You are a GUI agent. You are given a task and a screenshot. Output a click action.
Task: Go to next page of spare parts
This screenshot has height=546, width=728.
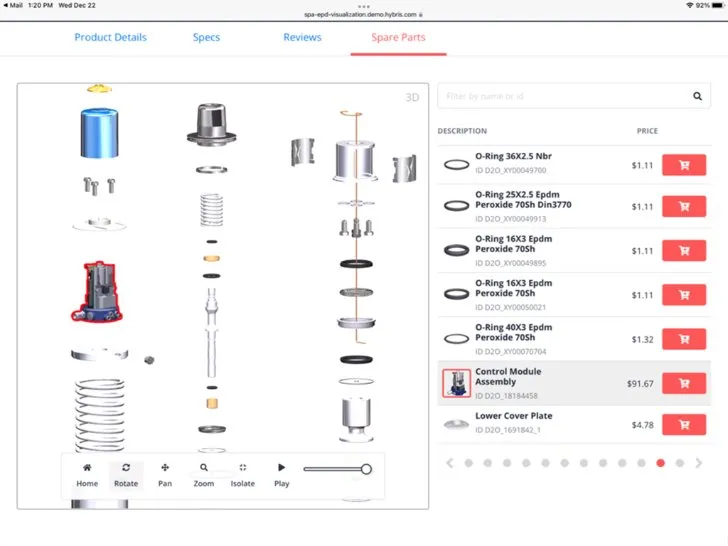point(699,463)
